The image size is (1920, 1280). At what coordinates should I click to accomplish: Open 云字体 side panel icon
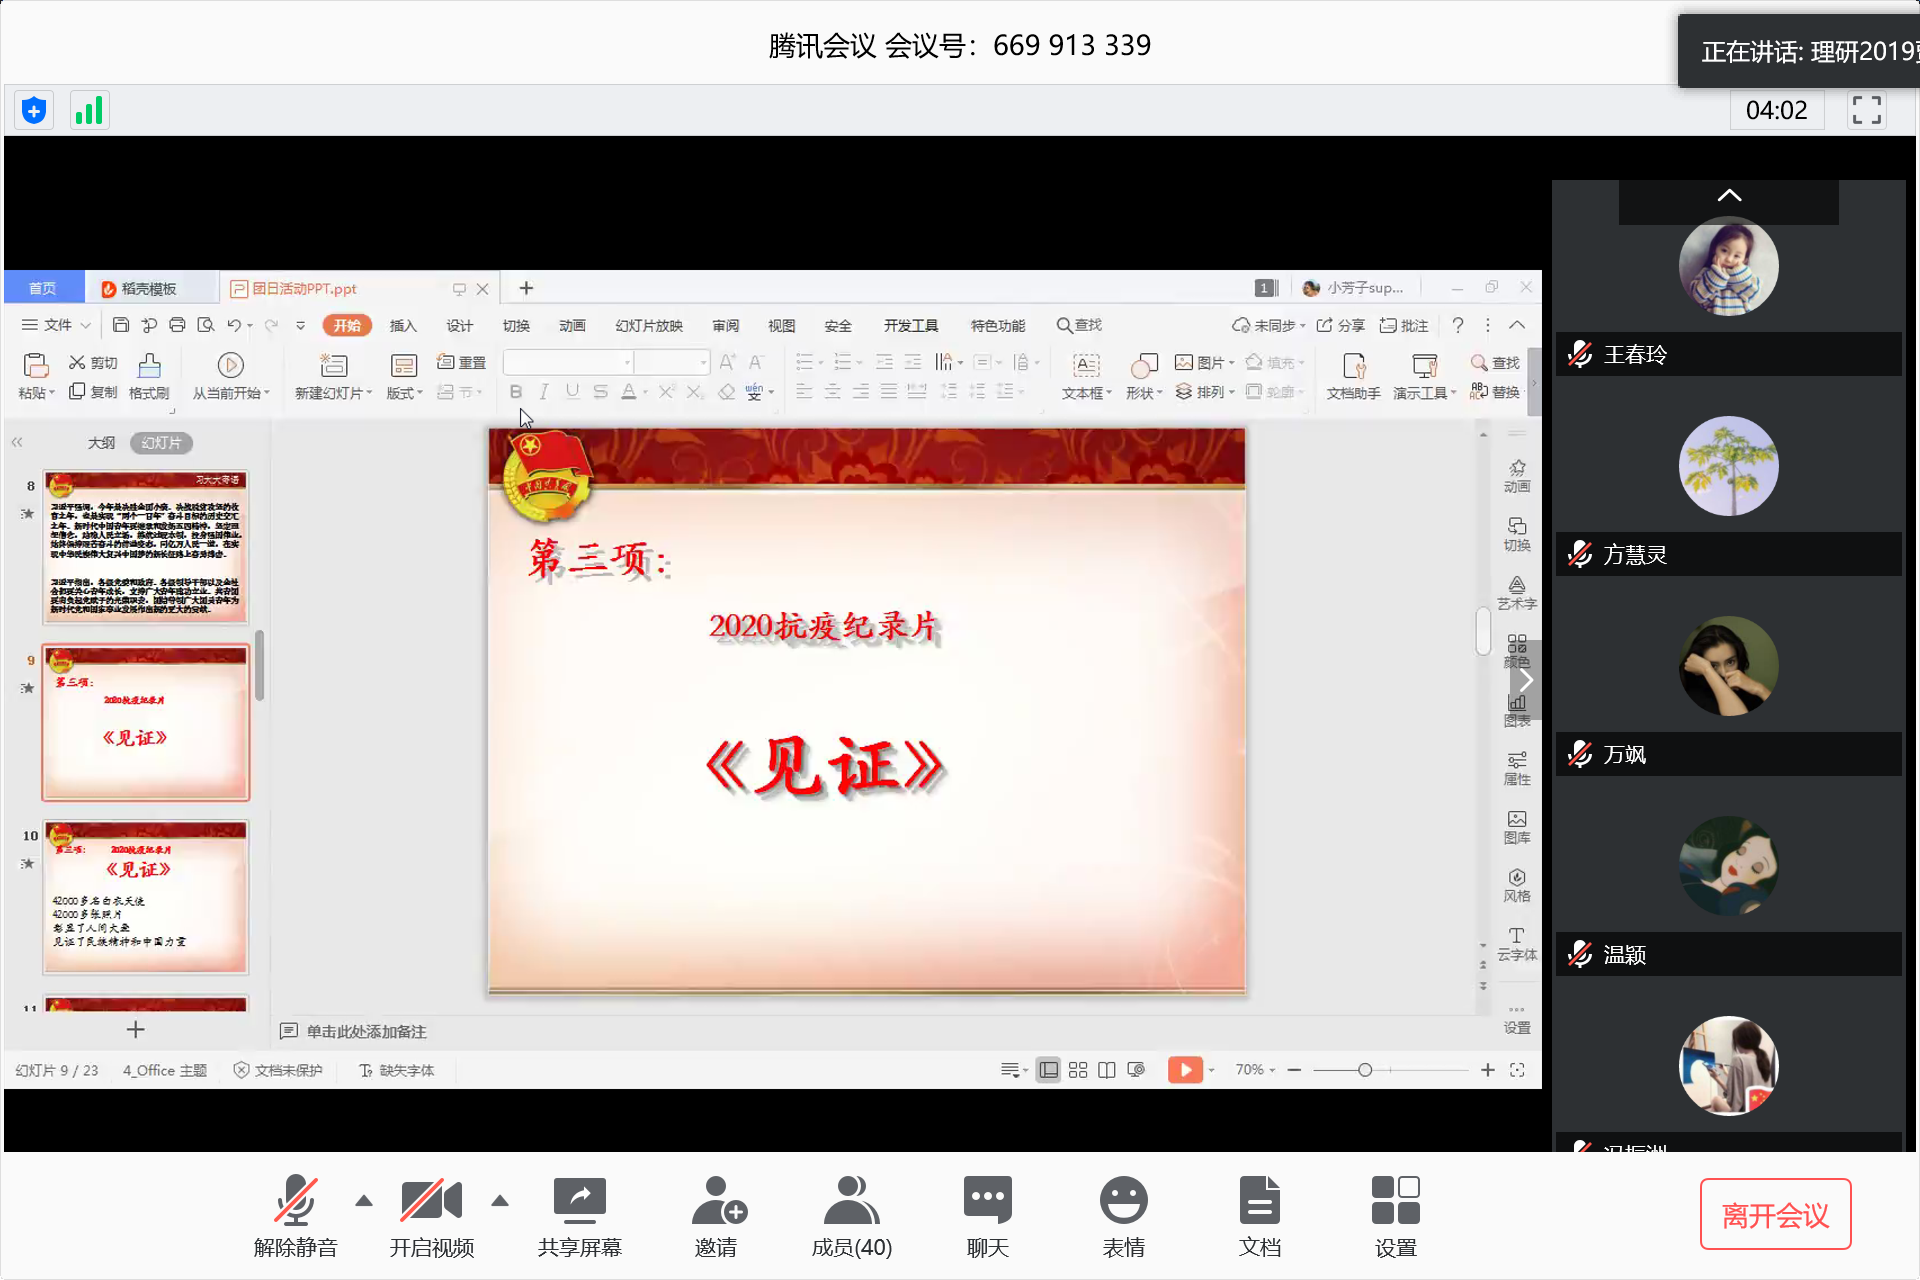(x=1517, y=944)
